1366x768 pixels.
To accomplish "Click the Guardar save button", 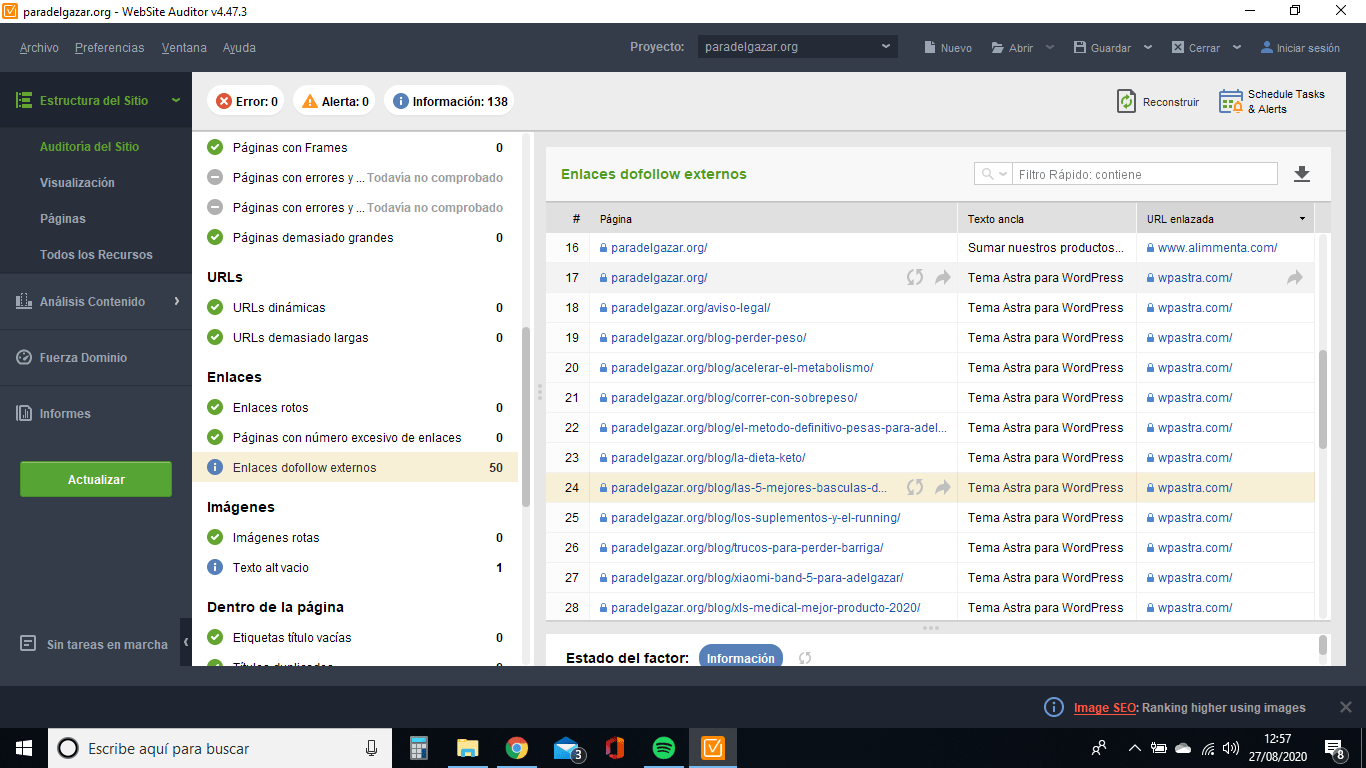I will tap(1101, 47).
